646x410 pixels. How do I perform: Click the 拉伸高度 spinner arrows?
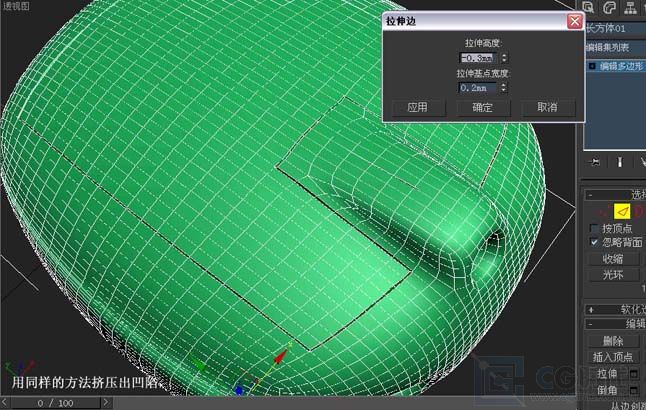[504, 58]
